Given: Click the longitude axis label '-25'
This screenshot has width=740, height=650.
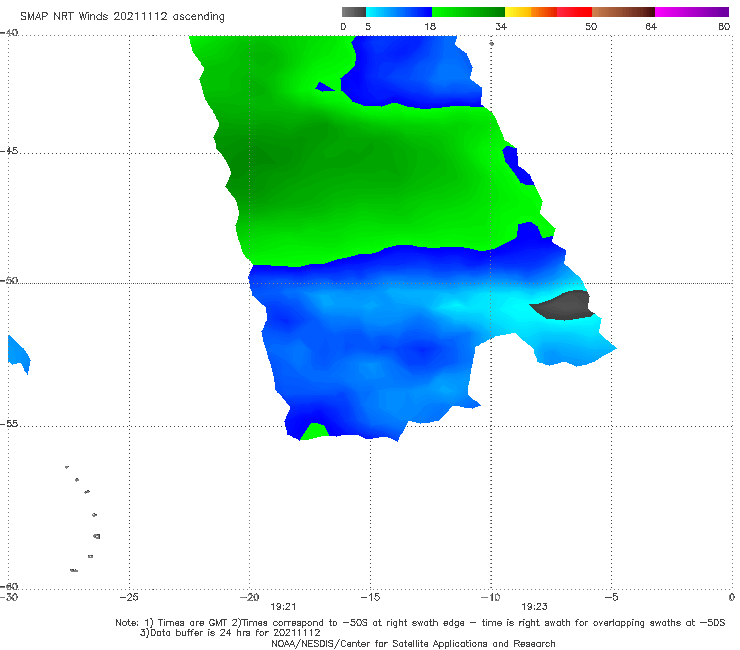Looking at the screenshot, I should pyautogui.click(x=129, y=597).
